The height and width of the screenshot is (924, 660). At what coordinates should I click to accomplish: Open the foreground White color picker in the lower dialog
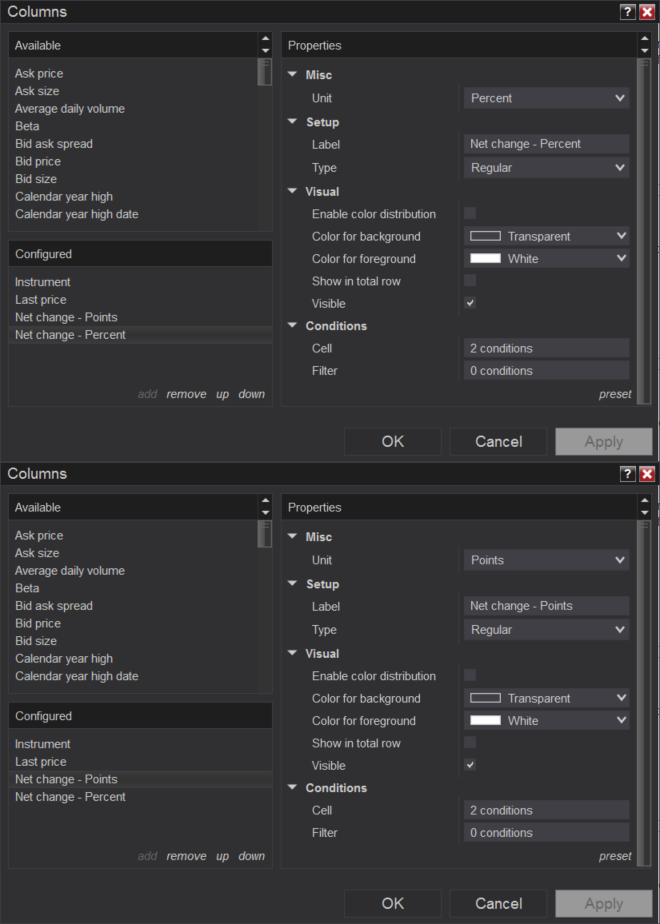coord(546,720)
